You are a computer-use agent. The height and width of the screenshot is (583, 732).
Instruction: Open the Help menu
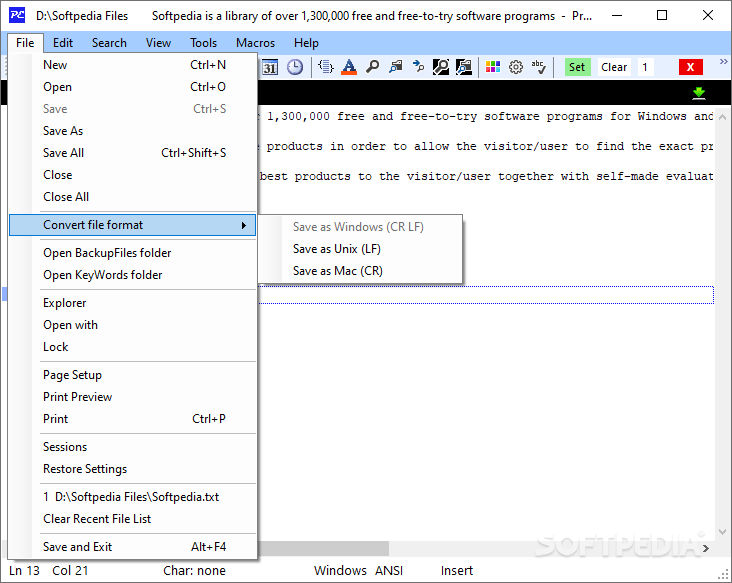(306, 43)
